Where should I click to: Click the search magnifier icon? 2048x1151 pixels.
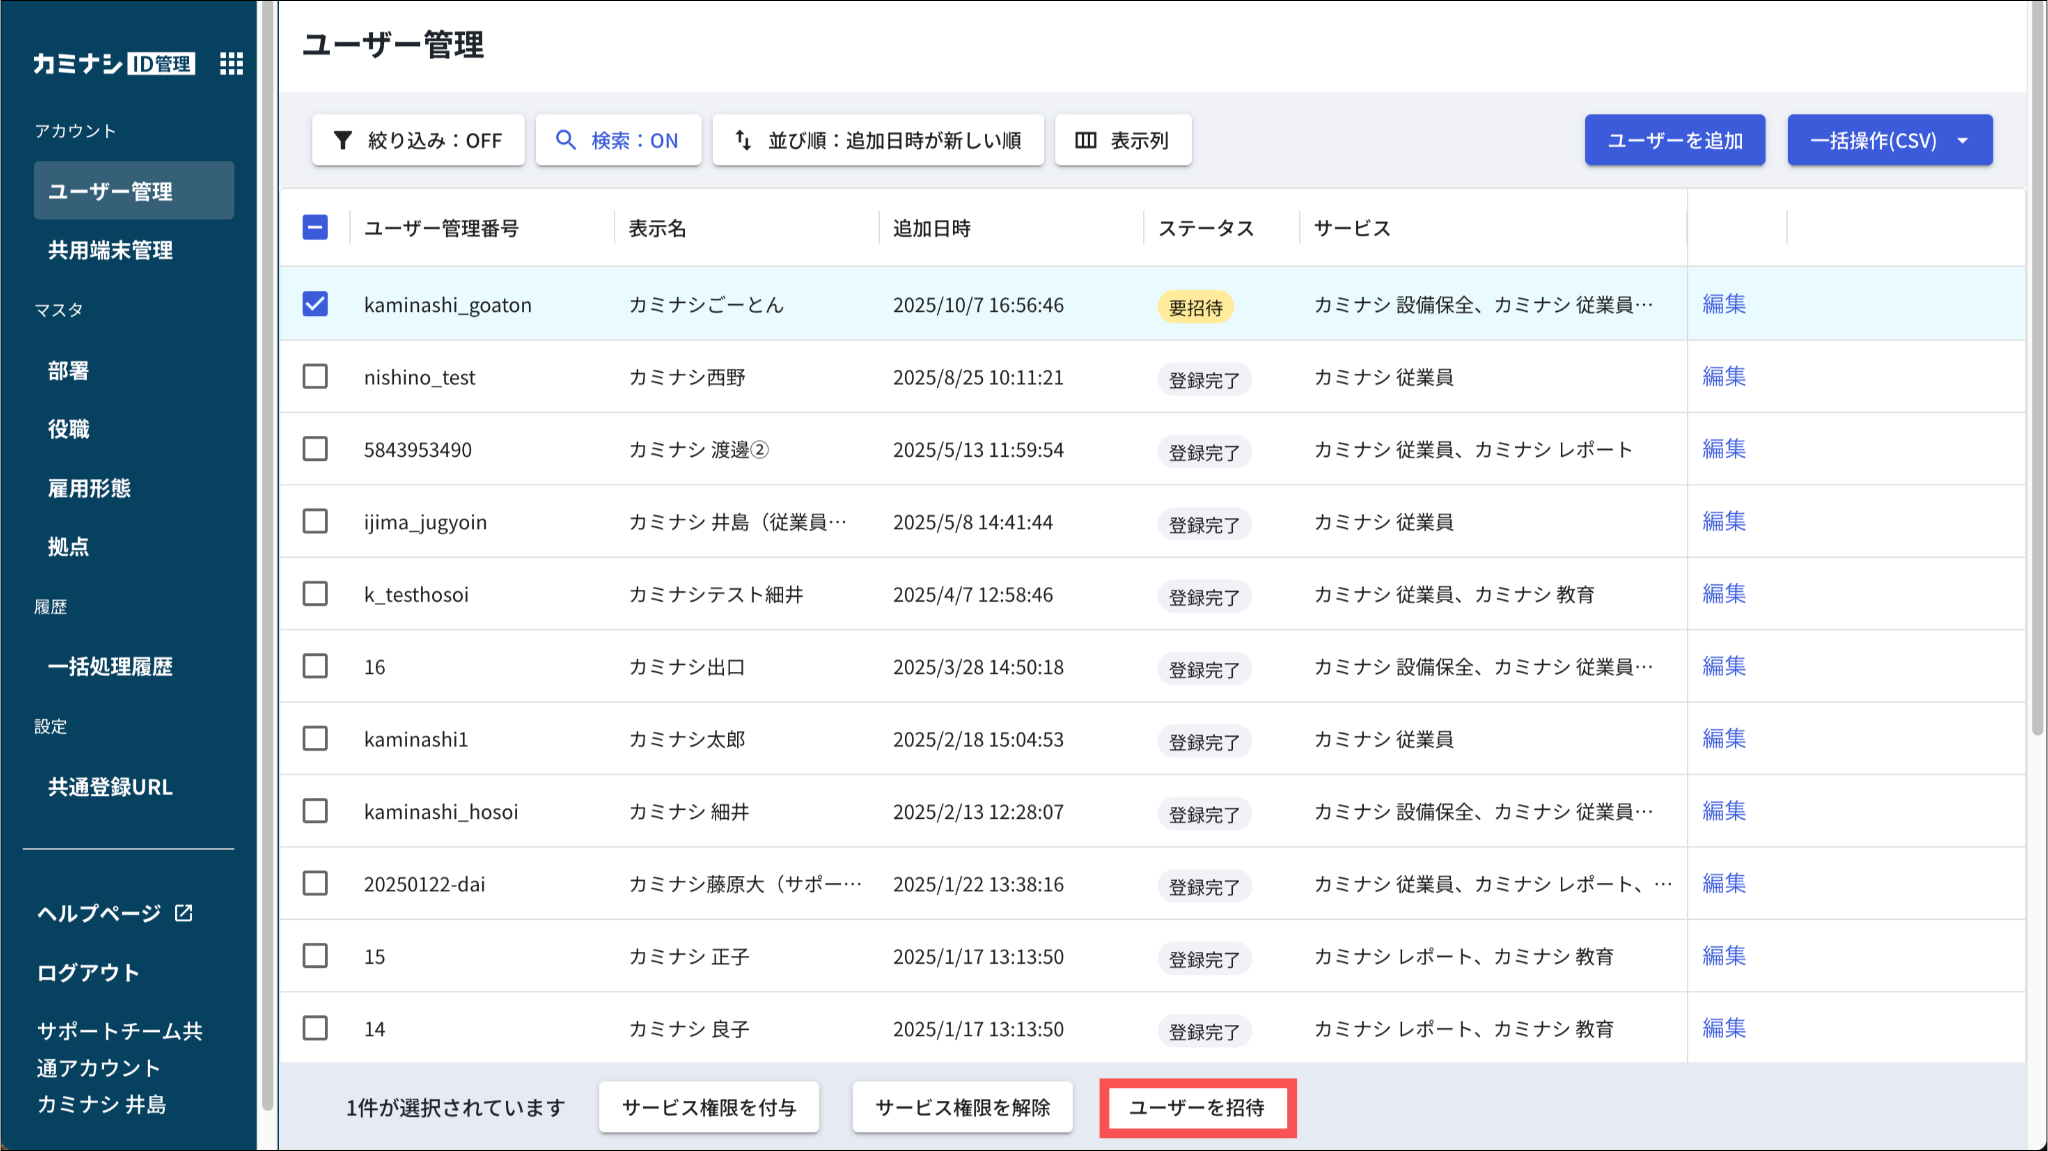coord(566,140)
